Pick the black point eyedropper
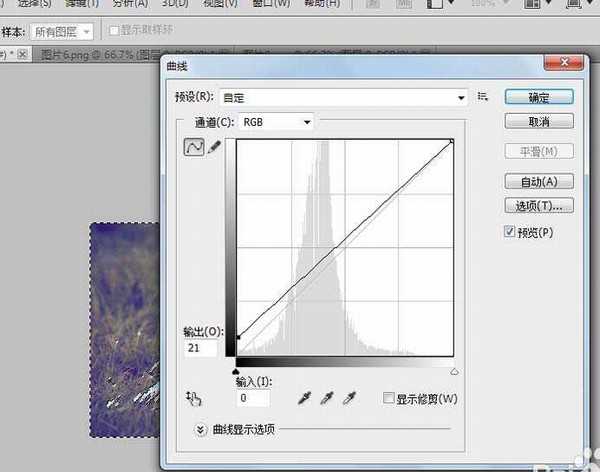The image size is (600, 472). 305,399
